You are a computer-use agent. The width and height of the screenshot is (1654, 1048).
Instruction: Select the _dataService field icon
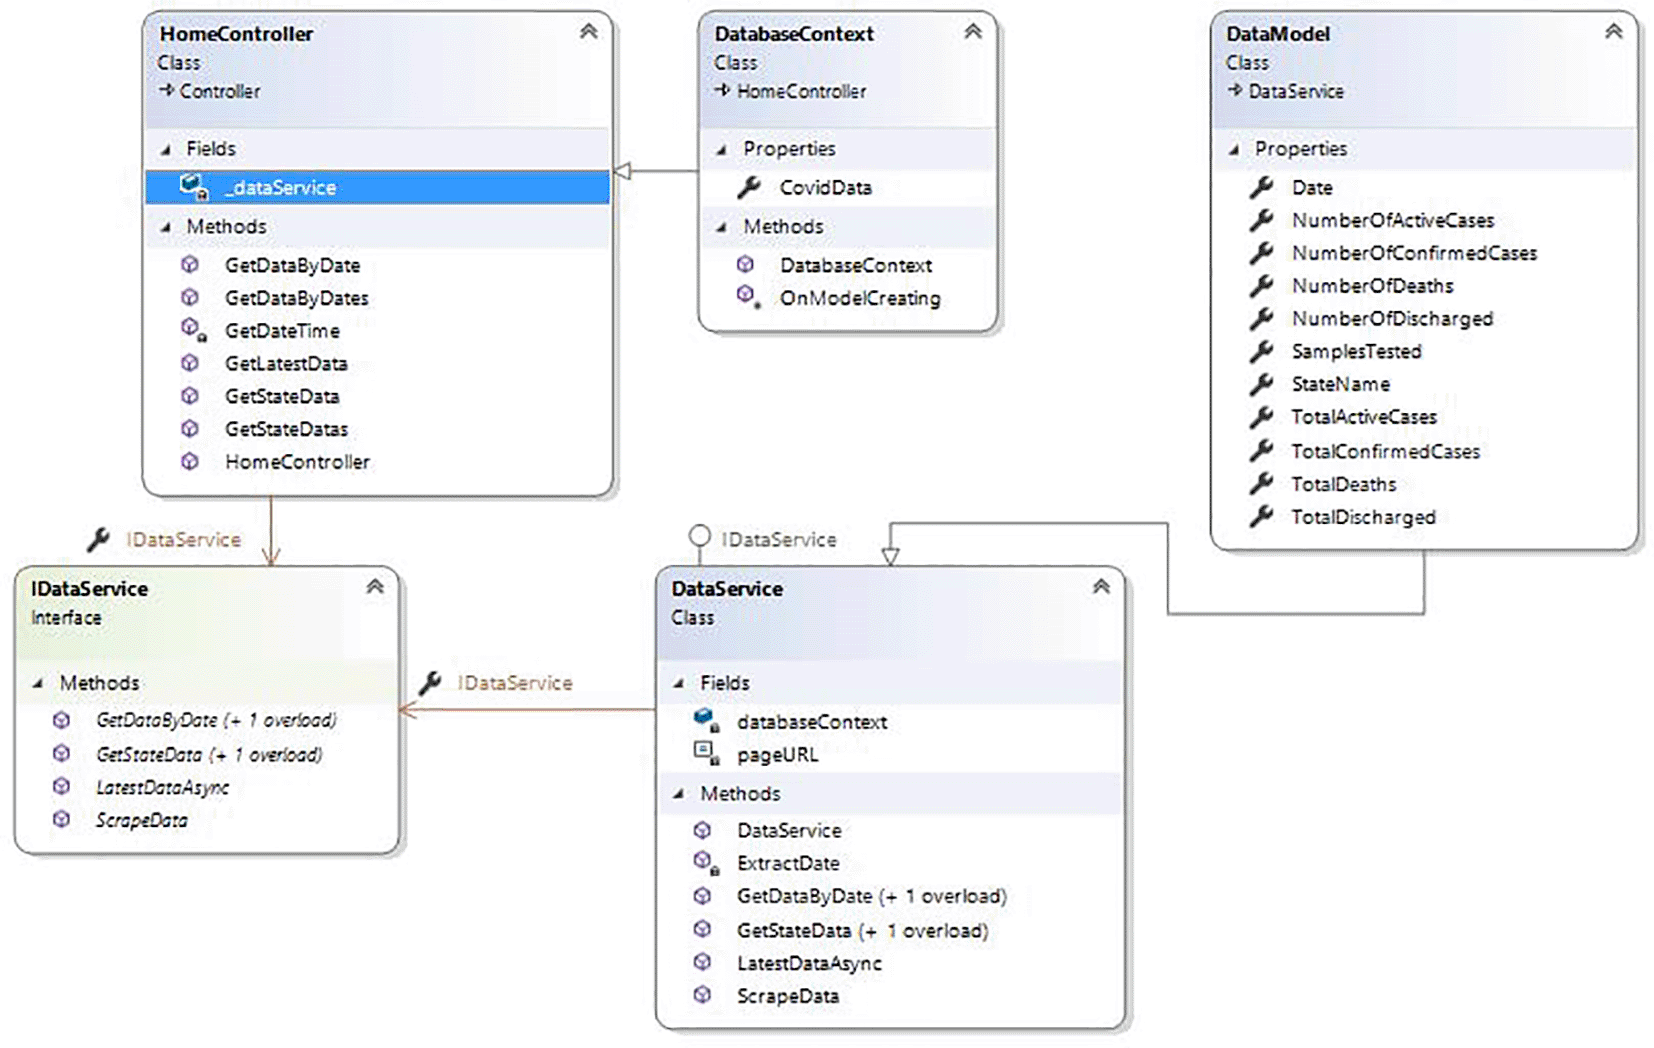click(x=193, y=187)
